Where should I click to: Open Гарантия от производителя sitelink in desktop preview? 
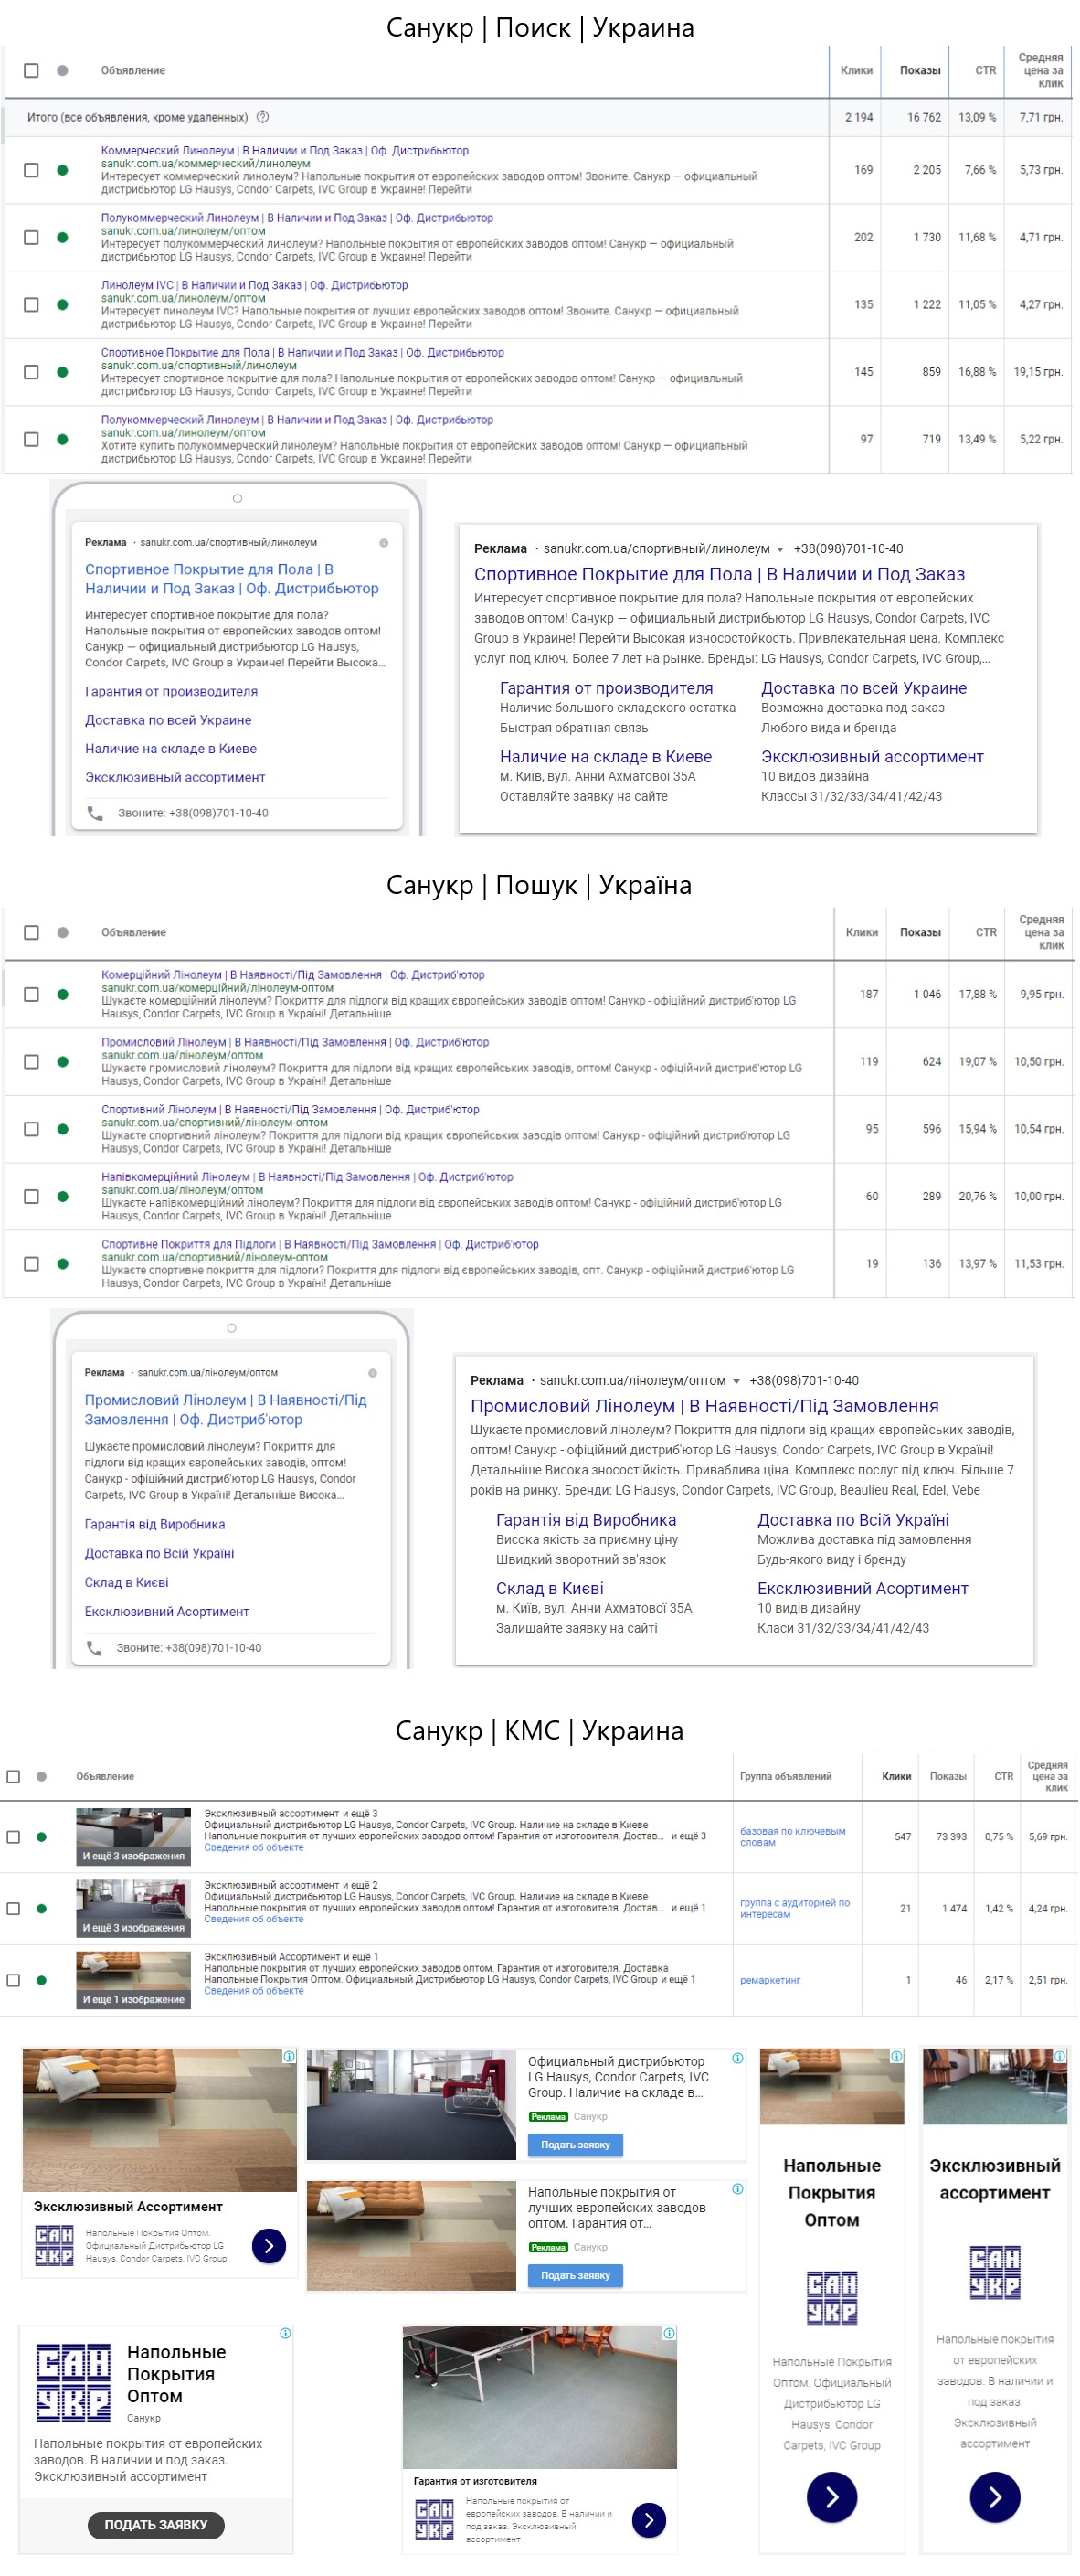(606, 688)
